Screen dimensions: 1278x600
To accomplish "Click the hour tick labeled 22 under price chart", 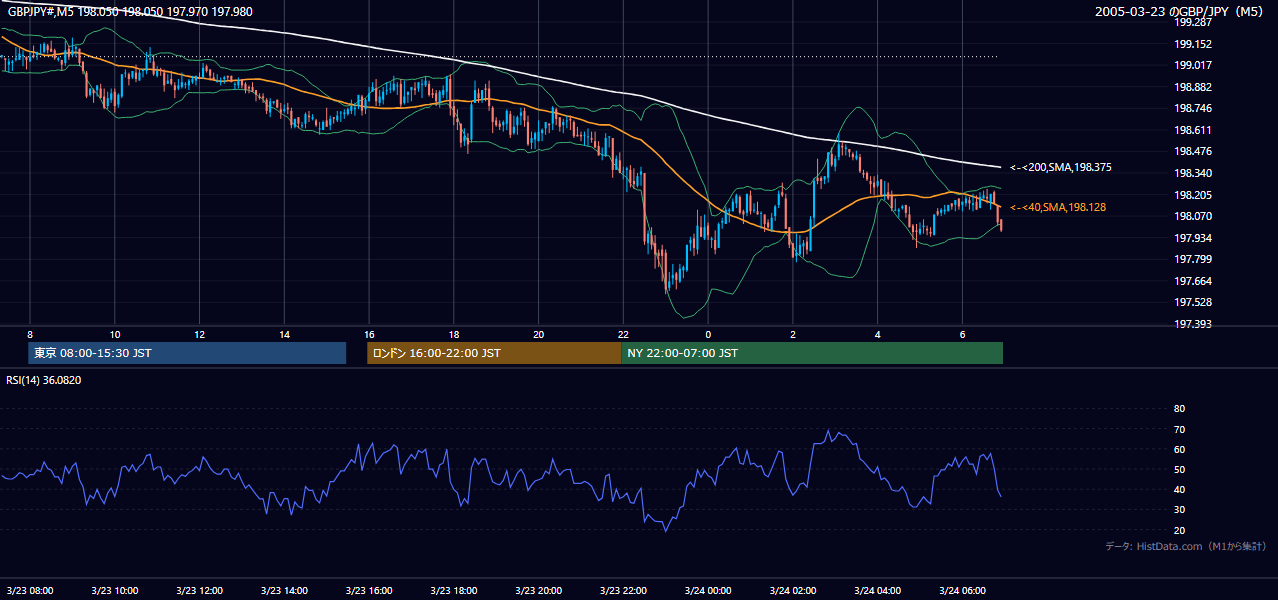I will [x=623, y=334].
